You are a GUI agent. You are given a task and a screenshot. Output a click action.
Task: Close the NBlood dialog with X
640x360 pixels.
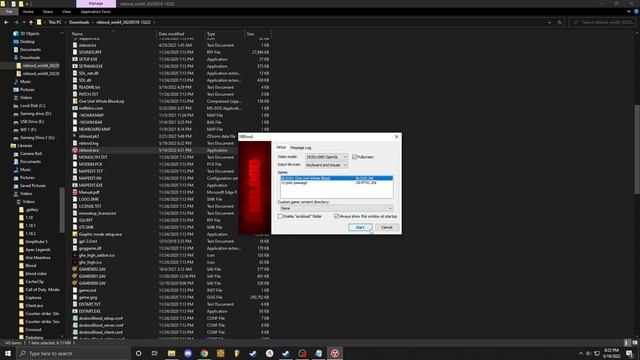396,137
